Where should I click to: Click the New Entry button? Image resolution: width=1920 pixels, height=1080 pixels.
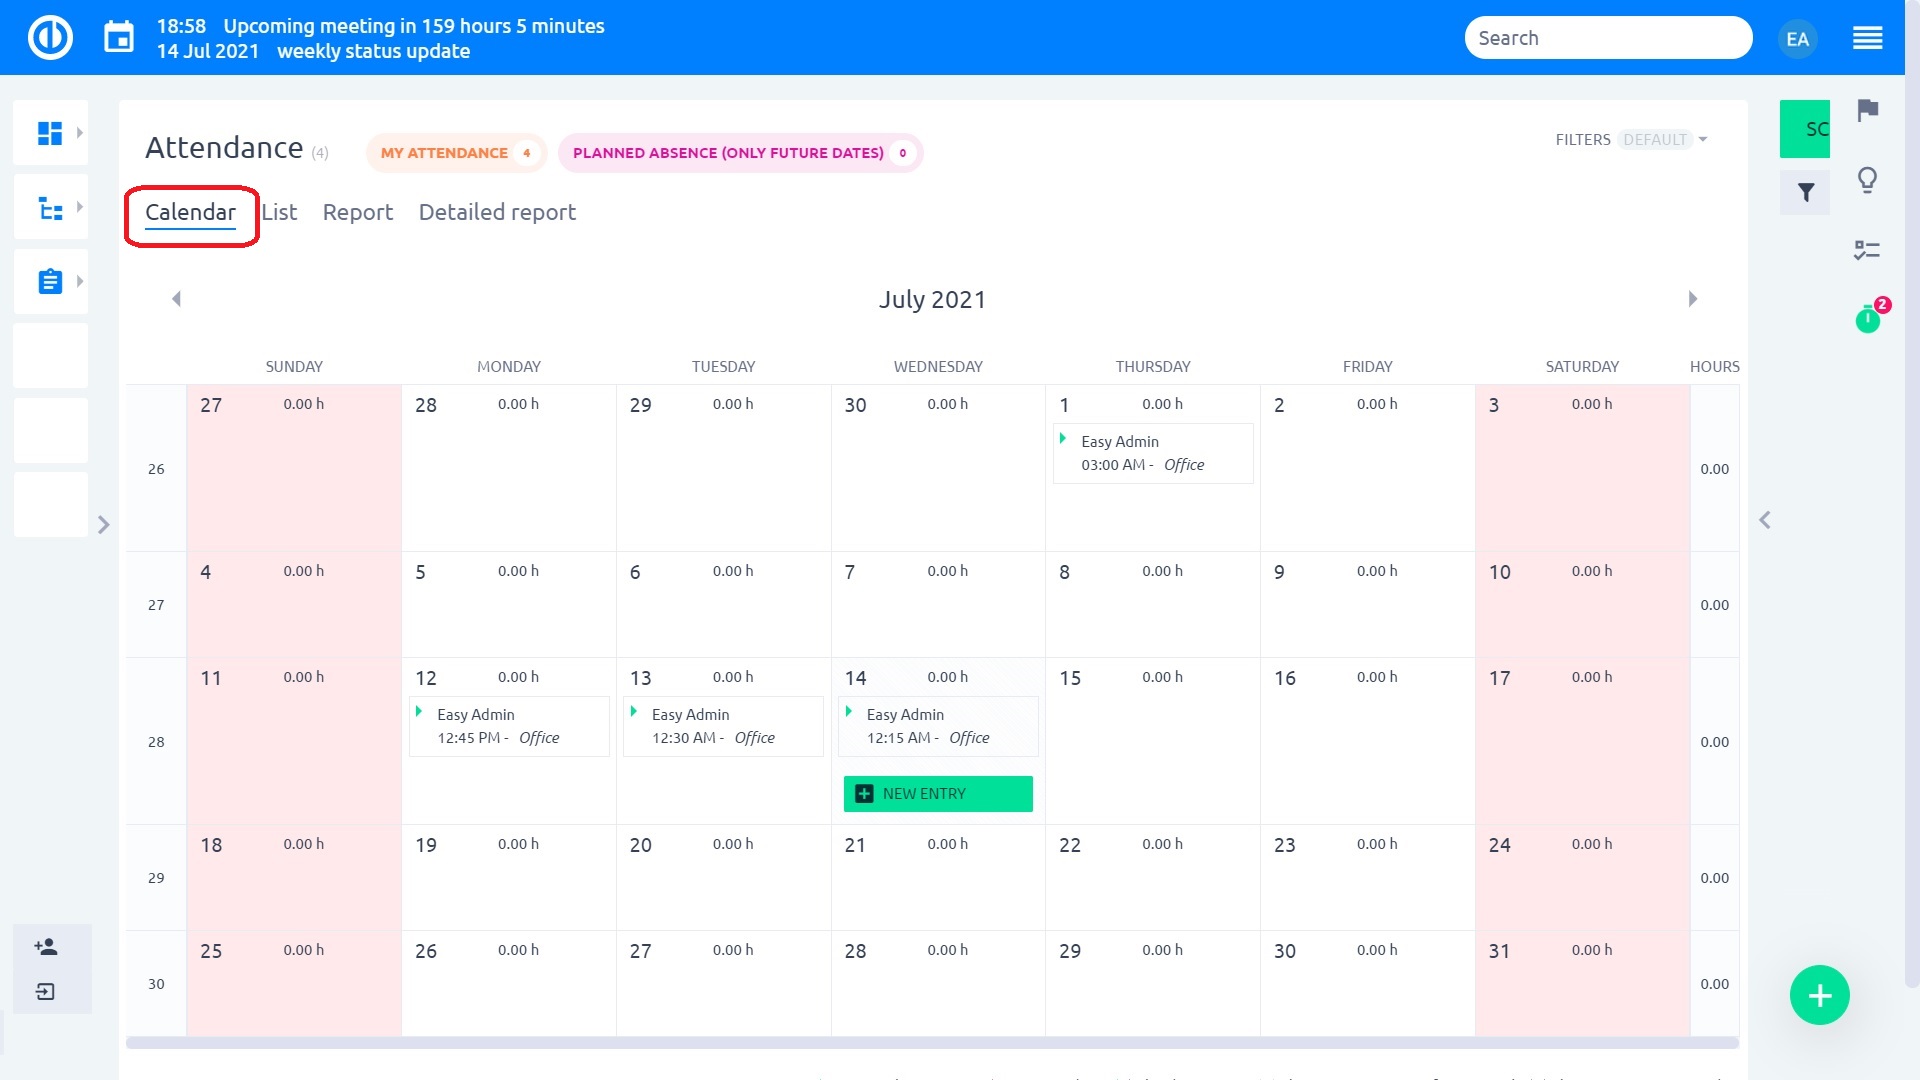tap(938, 794)
